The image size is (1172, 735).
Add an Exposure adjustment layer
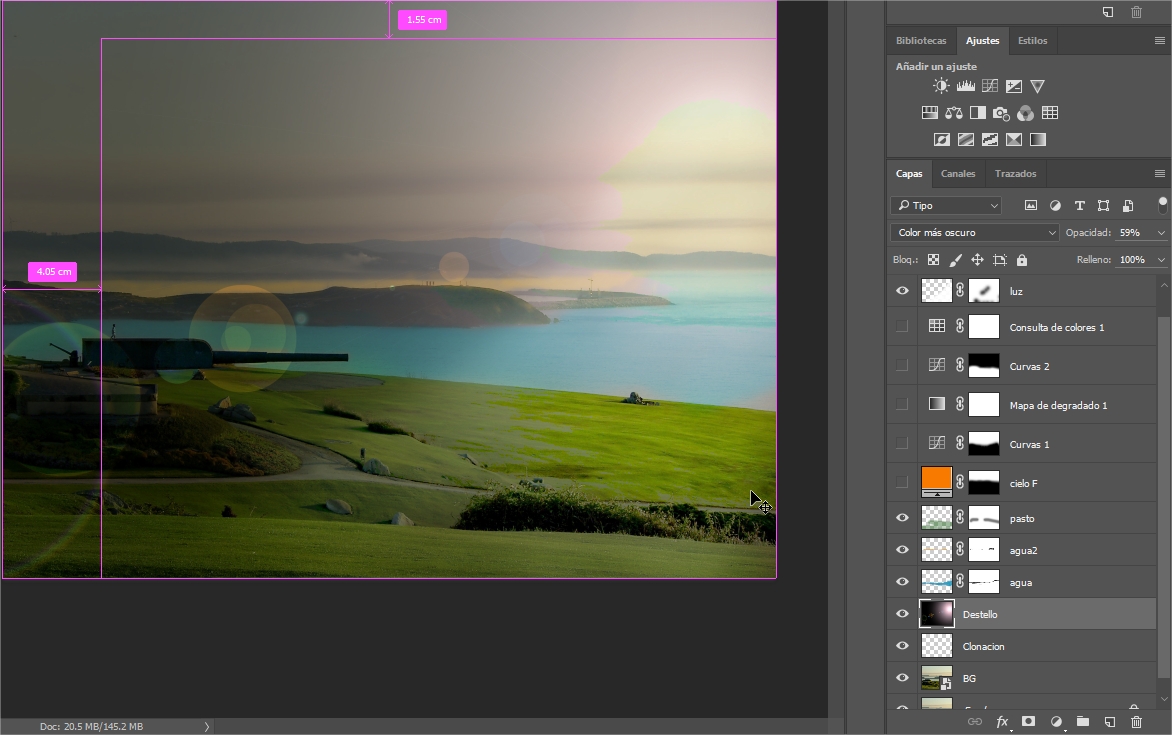1014,86
